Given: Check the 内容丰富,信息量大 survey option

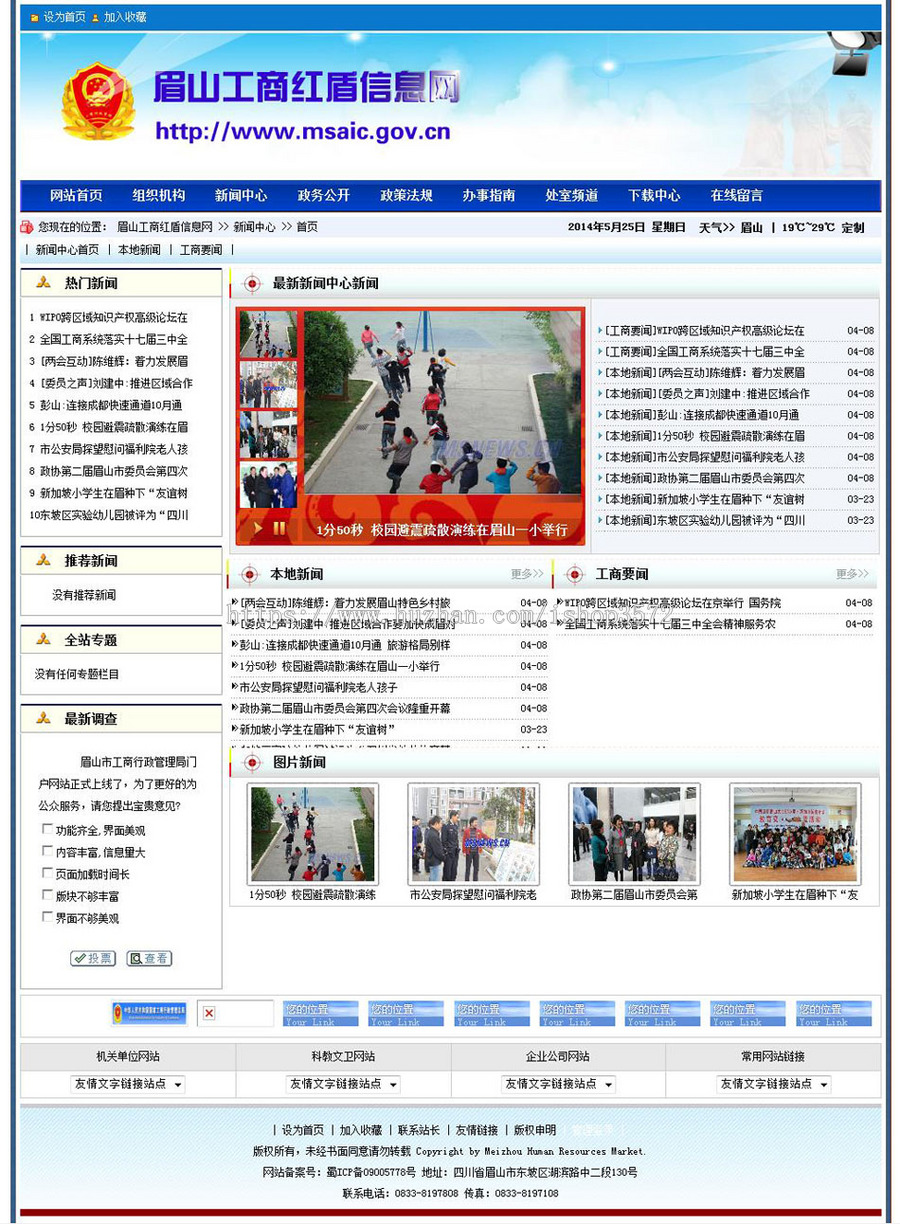Looking at the screenshot, I should [x=46, y=853].
